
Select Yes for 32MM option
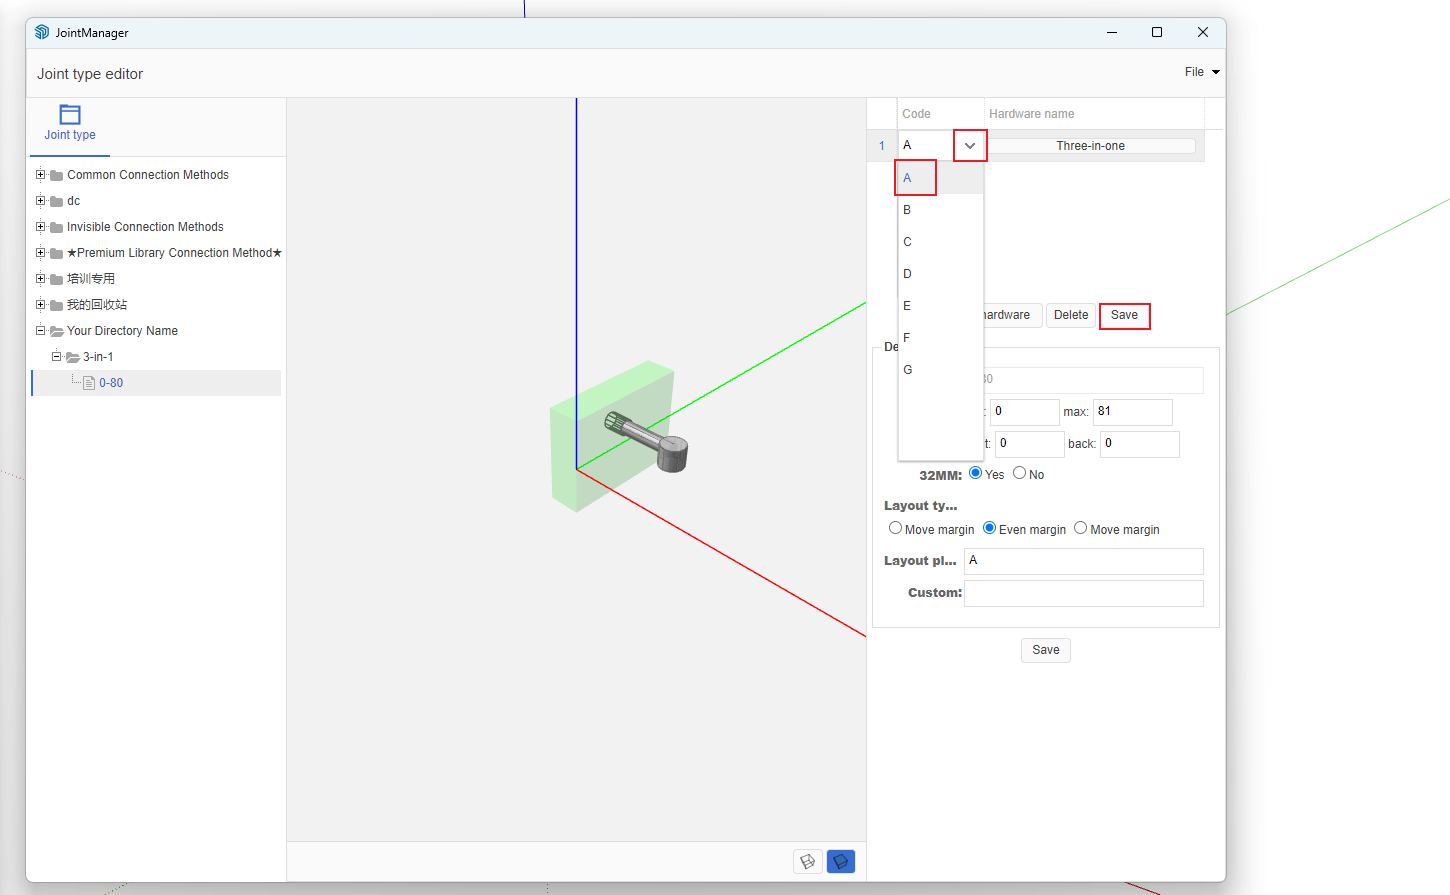pos(975,473)
